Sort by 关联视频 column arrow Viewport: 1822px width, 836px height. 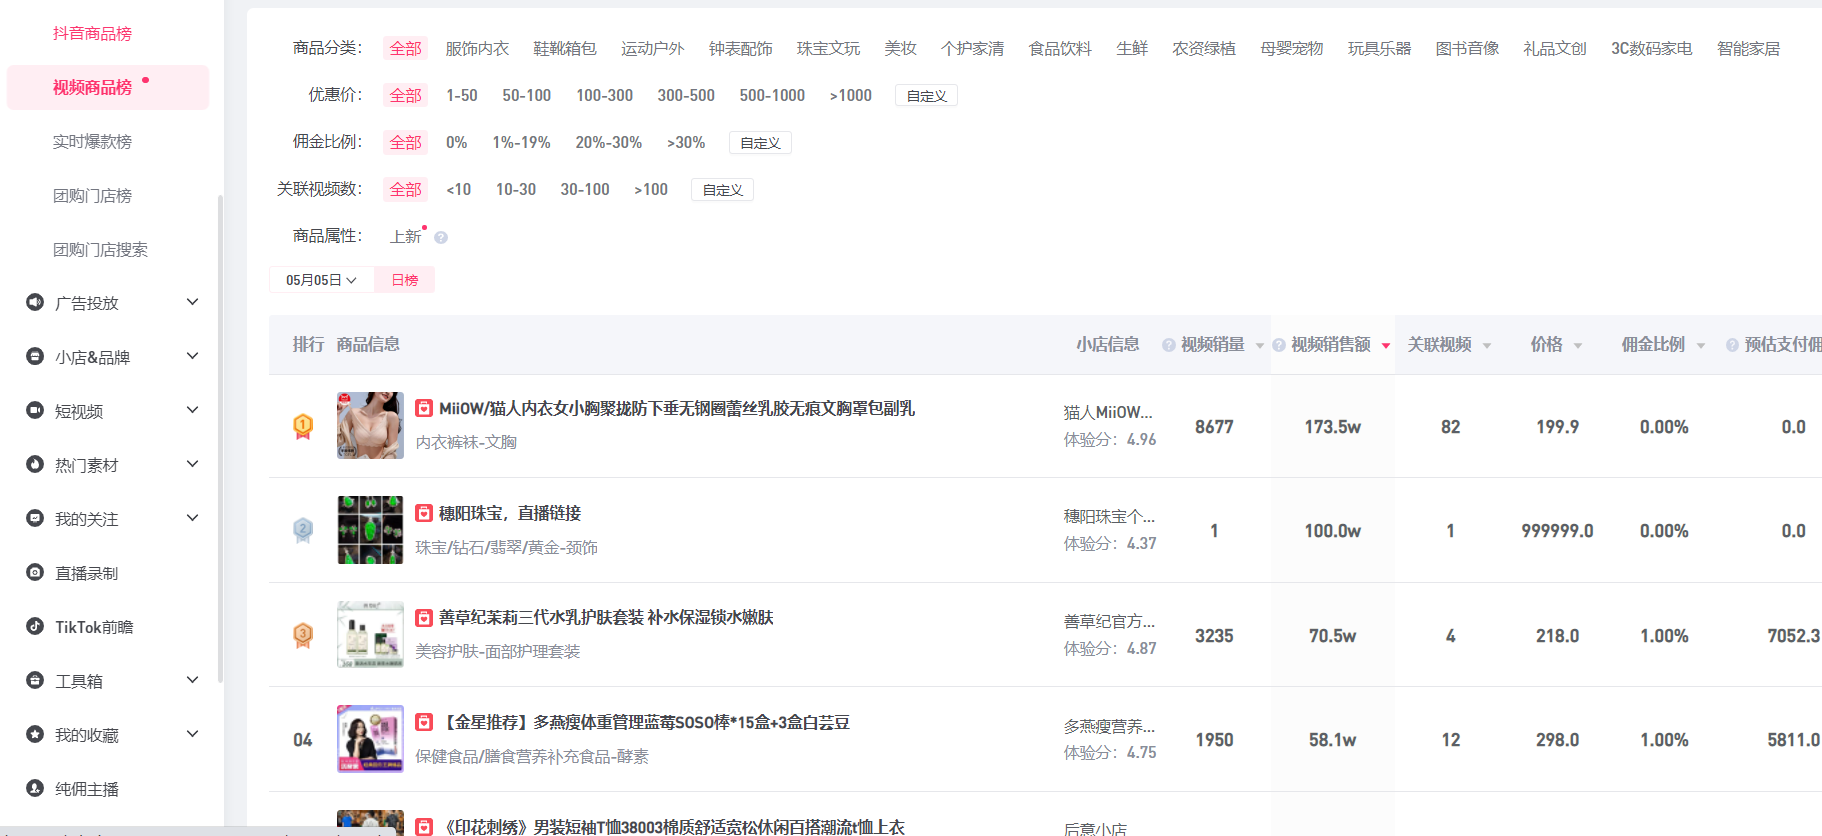coord(1487,346)
